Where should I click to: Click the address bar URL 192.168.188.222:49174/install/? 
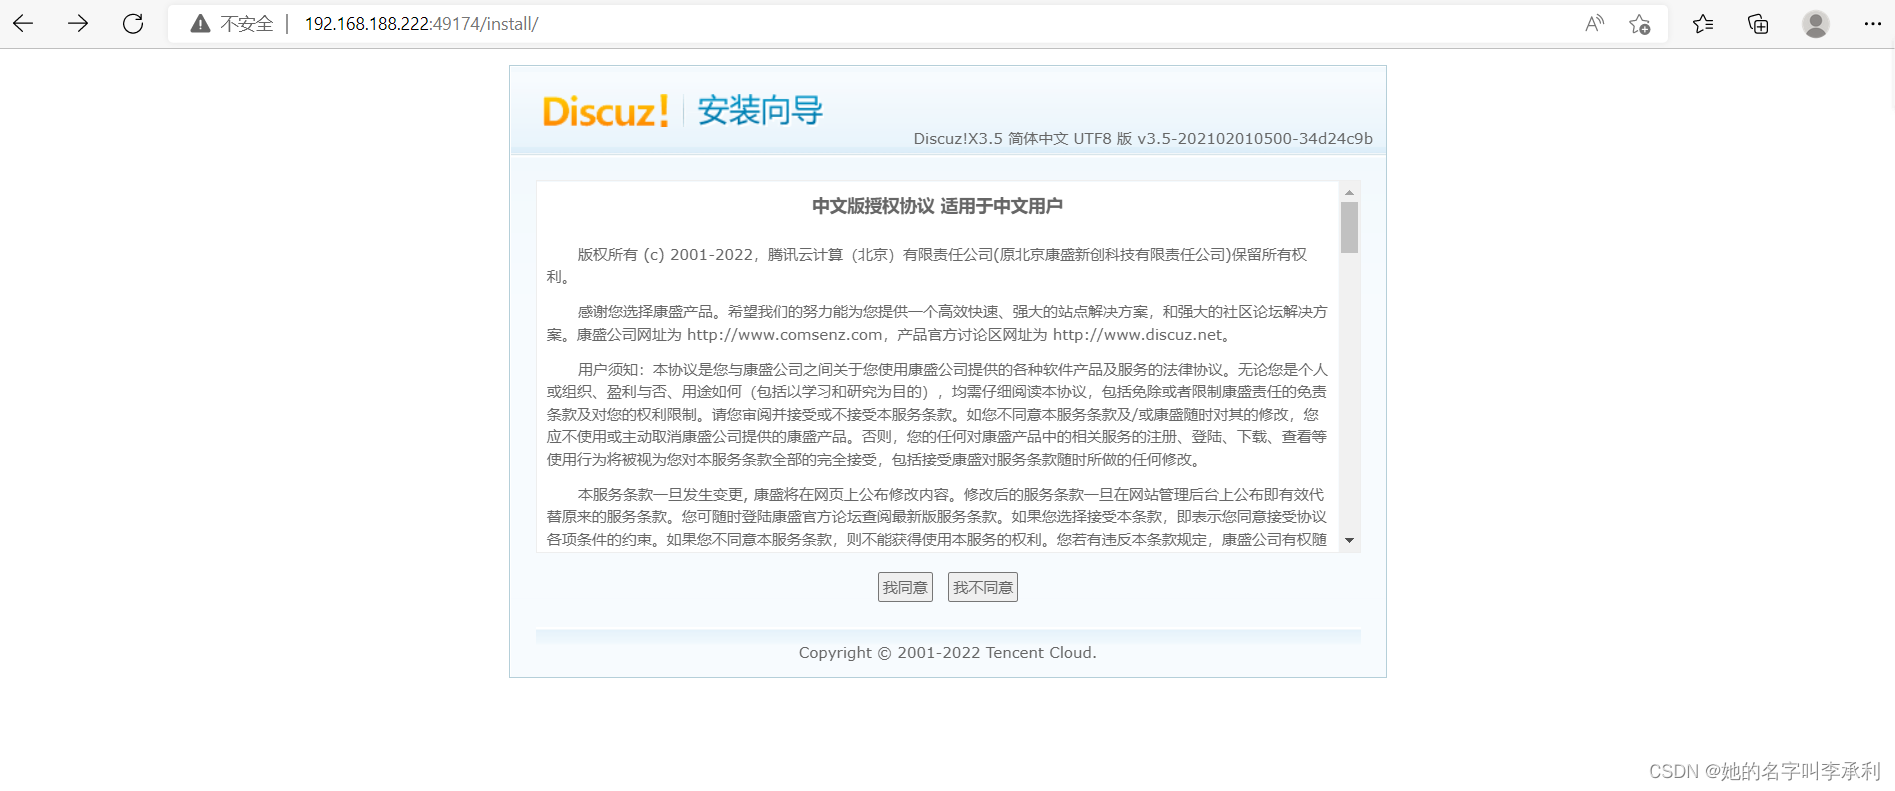421,24
